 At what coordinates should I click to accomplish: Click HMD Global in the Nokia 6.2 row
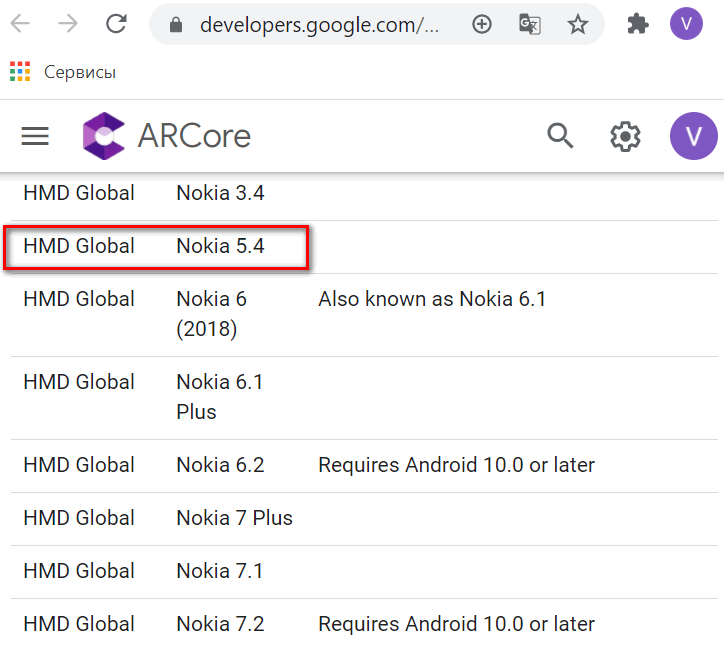pyautogui.click(x=79, y=465)
